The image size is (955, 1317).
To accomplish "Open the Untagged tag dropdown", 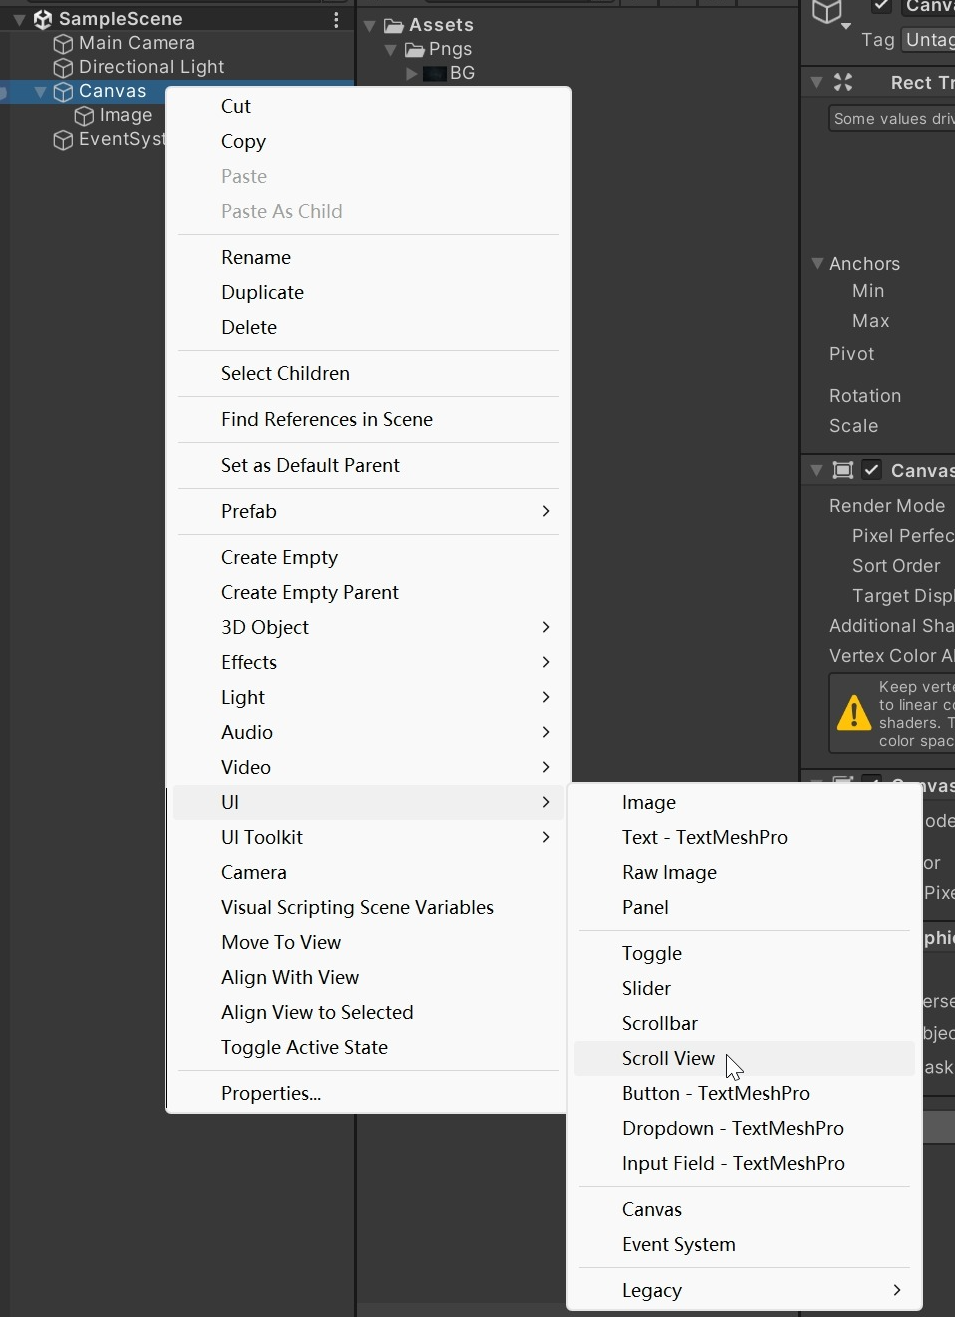I will point(929,40).
